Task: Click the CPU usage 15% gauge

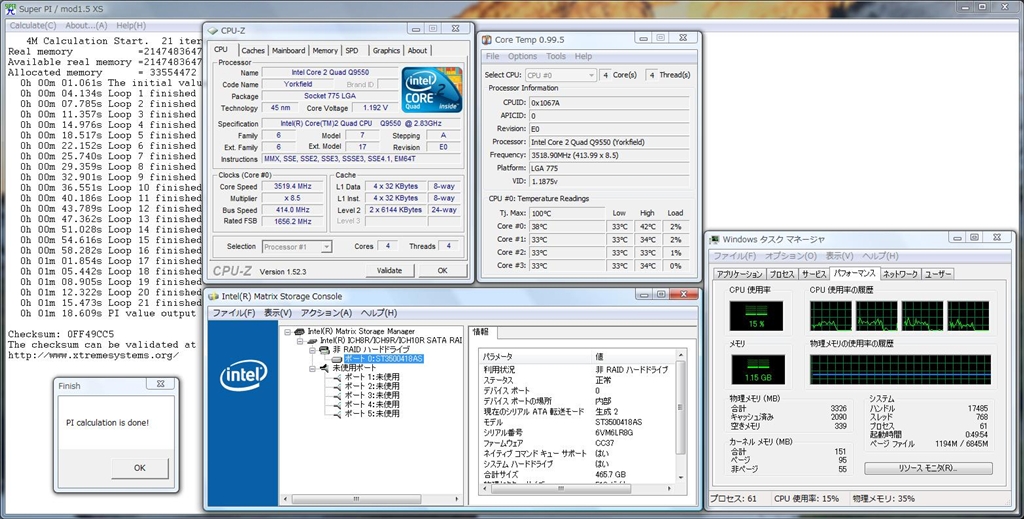Action: click(756, 317)
